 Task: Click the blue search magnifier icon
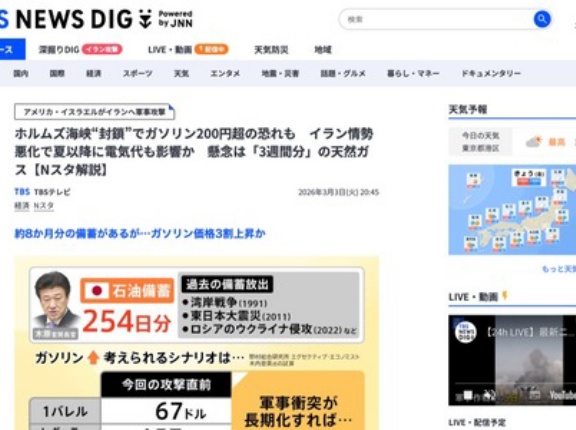point(542,19)
